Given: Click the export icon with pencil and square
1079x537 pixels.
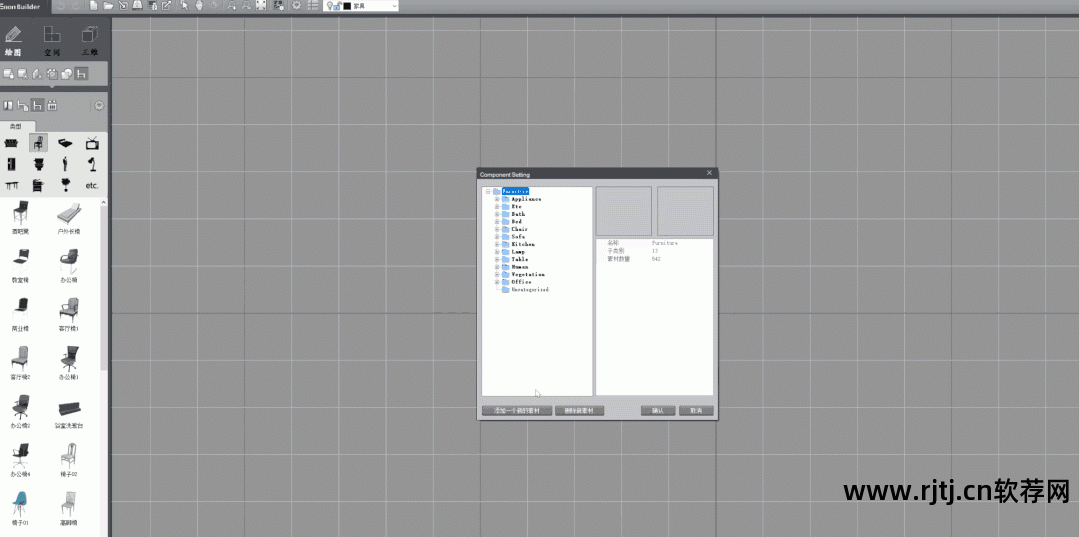Looking at the screenshot, I should tap(167, 6).
